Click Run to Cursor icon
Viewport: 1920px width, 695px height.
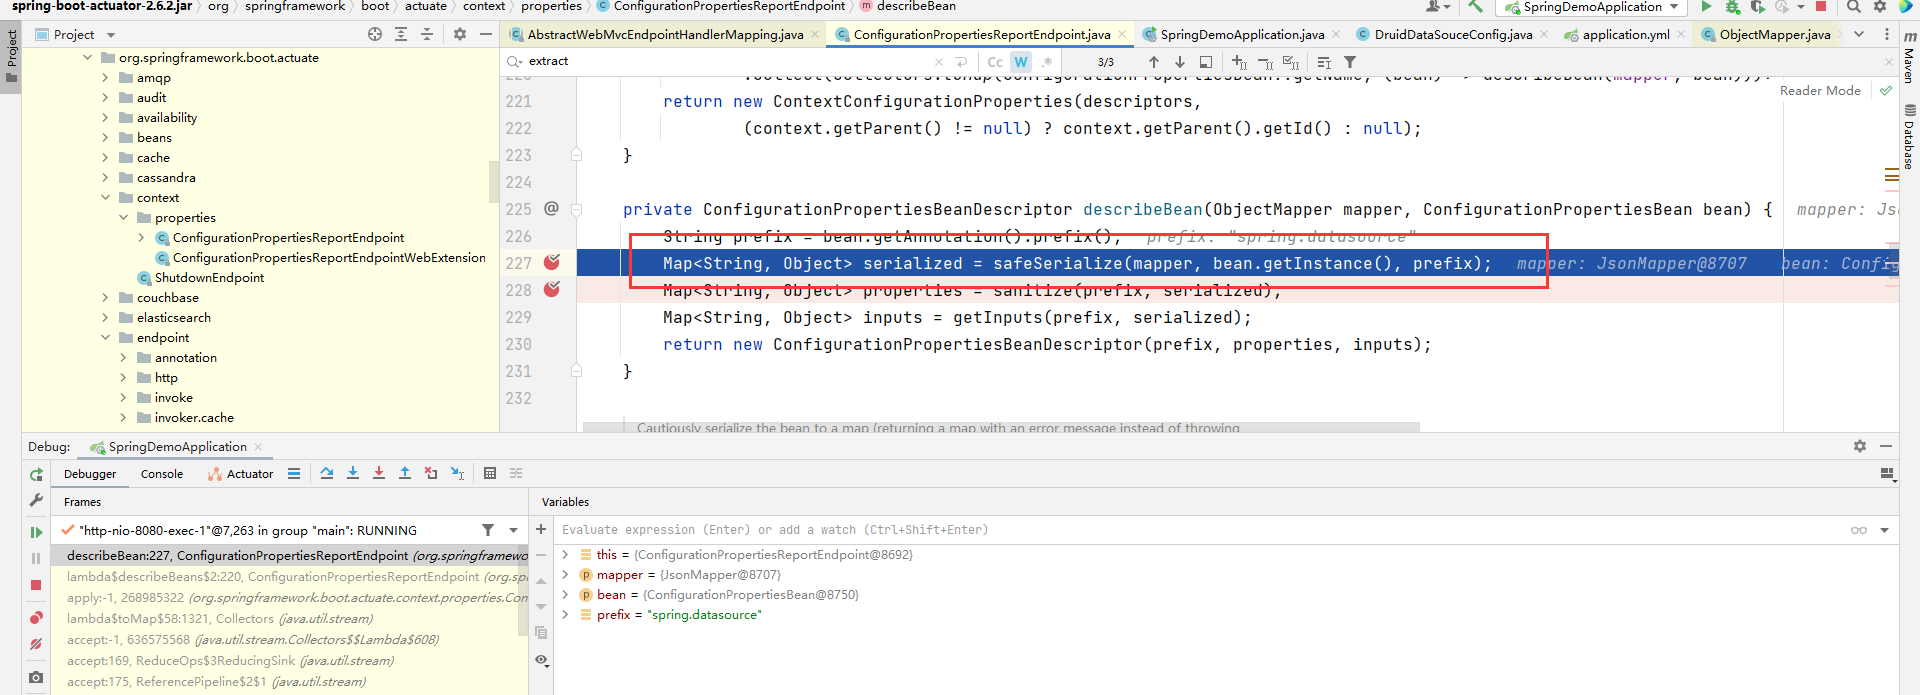(457, 473)
